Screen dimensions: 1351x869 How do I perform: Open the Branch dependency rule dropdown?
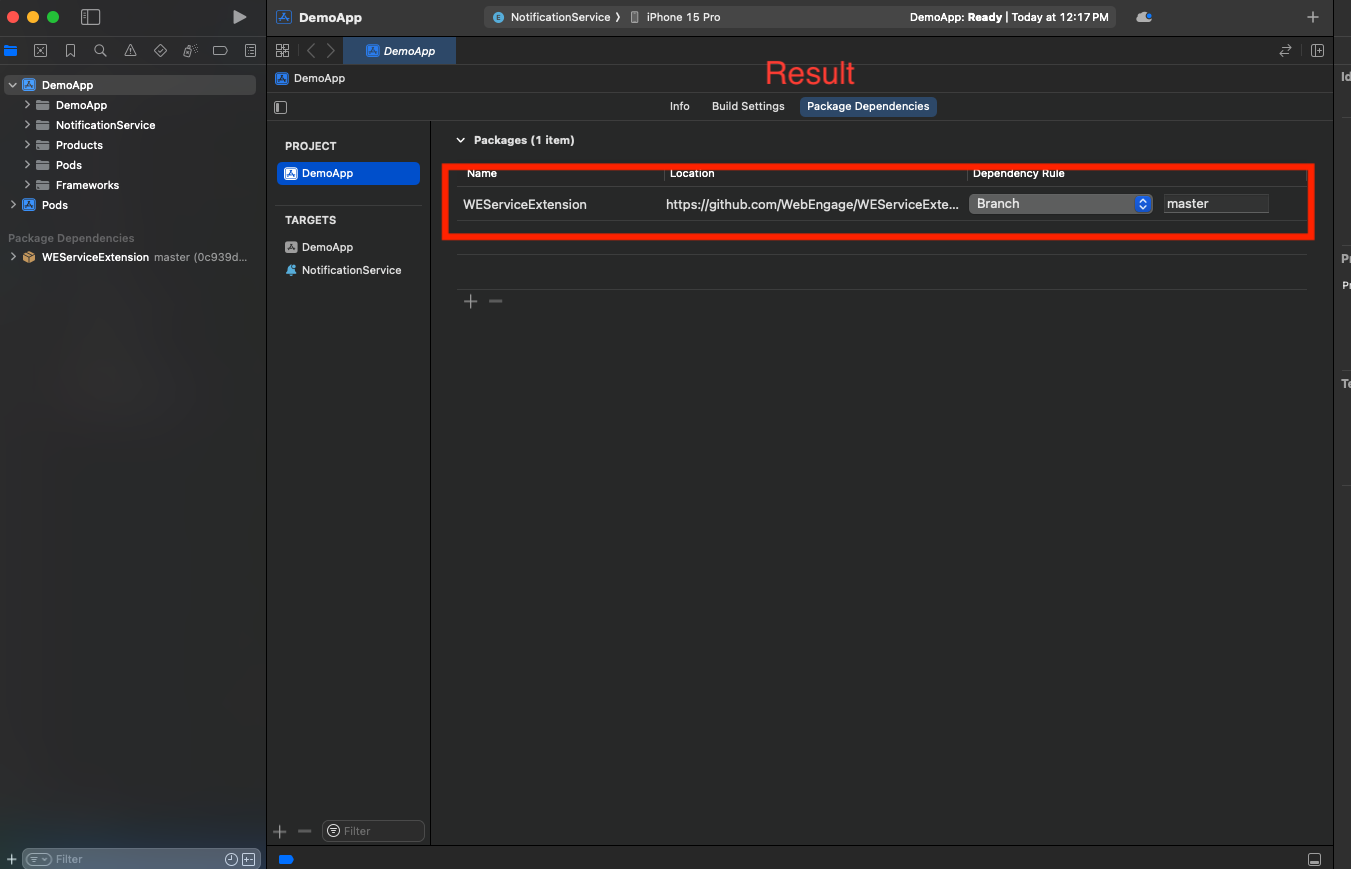click(x=1061, y=204)
